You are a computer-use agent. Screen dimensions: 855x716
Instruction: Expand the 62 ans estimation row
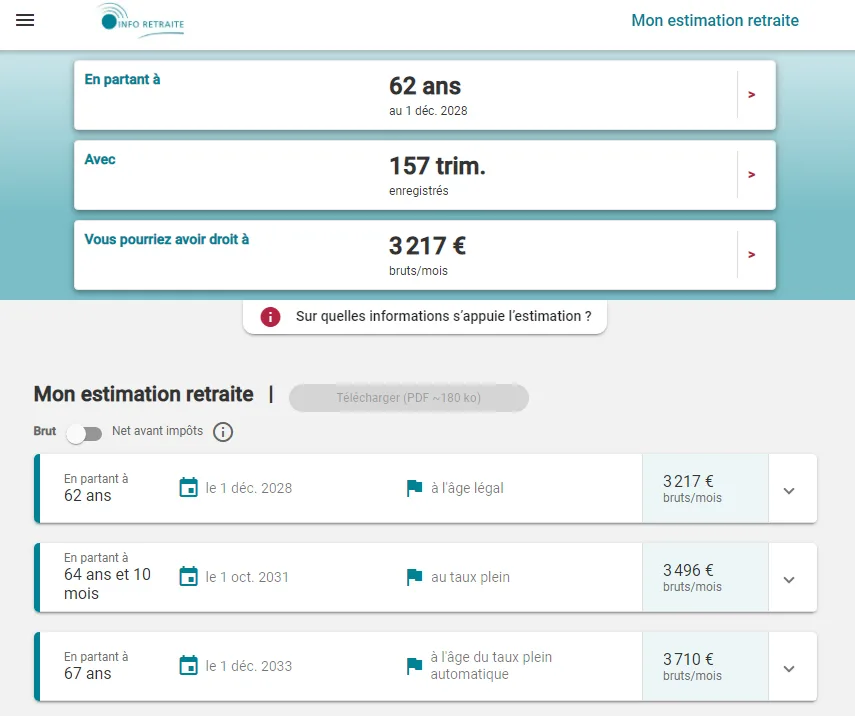tap(789, 490)
